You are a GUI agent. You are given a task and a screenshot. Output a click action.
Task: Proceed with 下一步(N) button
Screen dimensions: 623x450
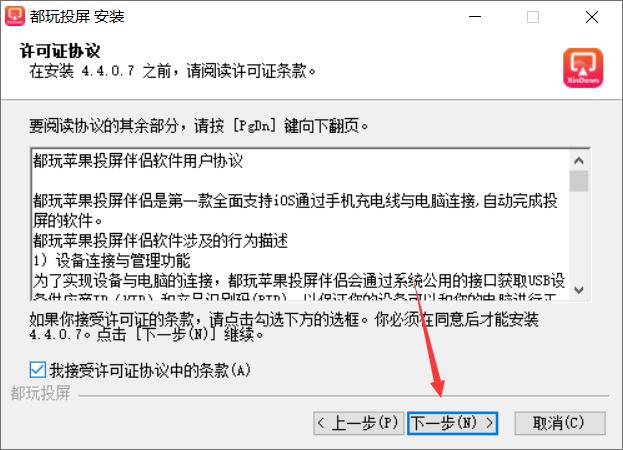(453, 423)
